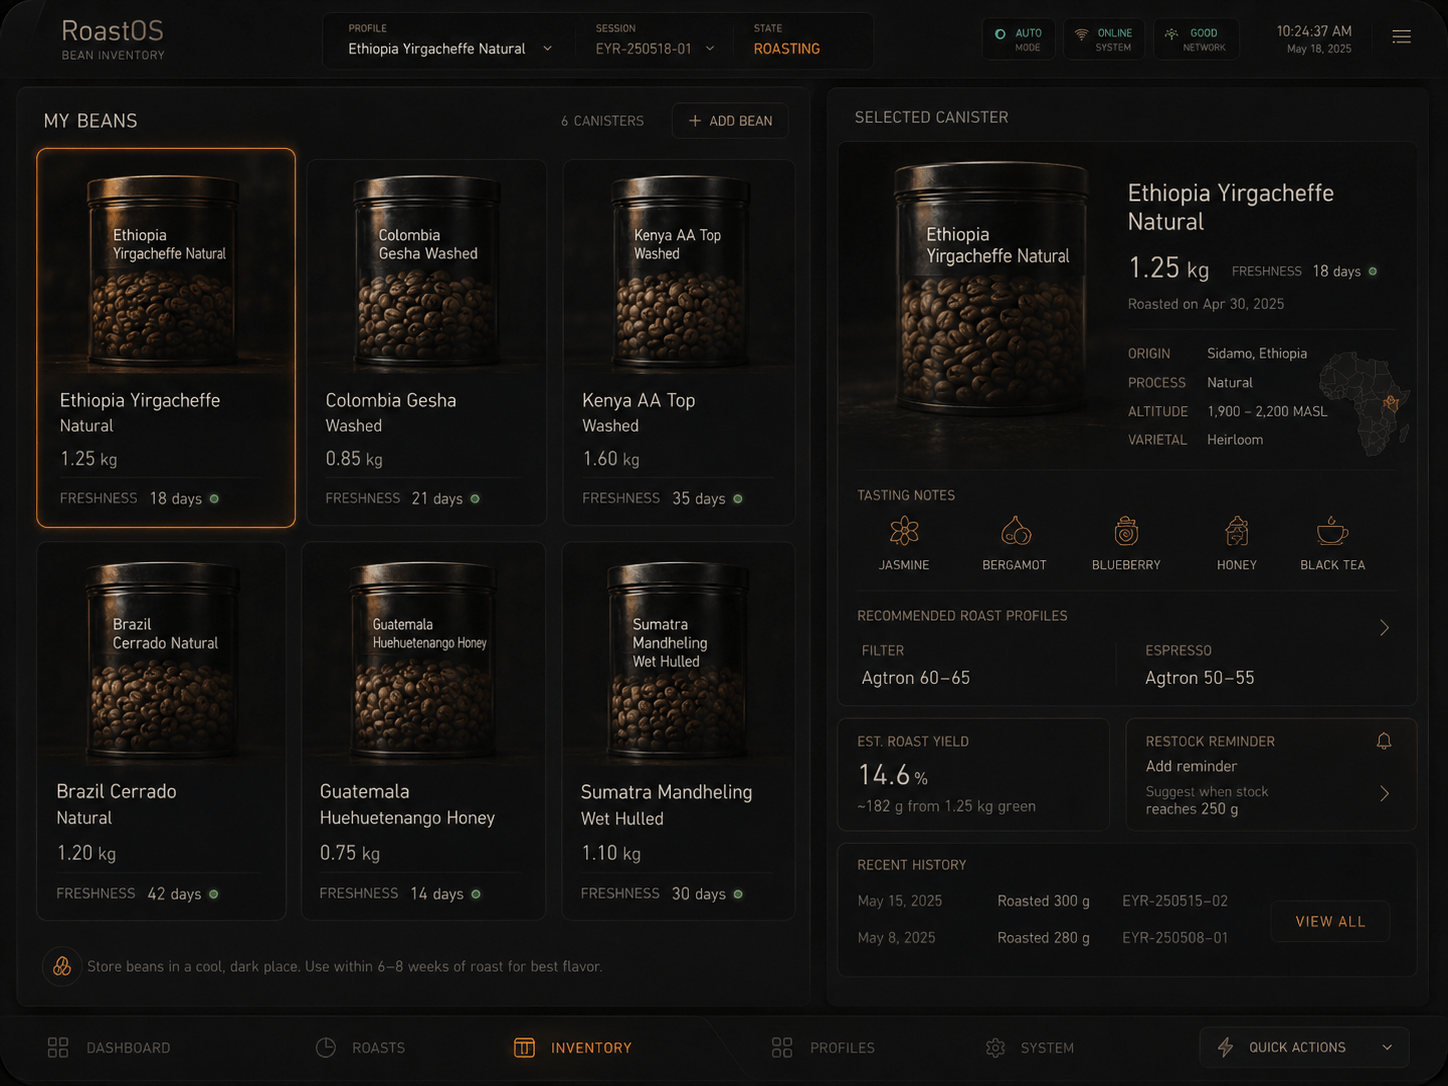Select the Filter Agtron 60–65 profile
The image size is (1448, 1086).
pyautogui.click(x=916, y=665)
